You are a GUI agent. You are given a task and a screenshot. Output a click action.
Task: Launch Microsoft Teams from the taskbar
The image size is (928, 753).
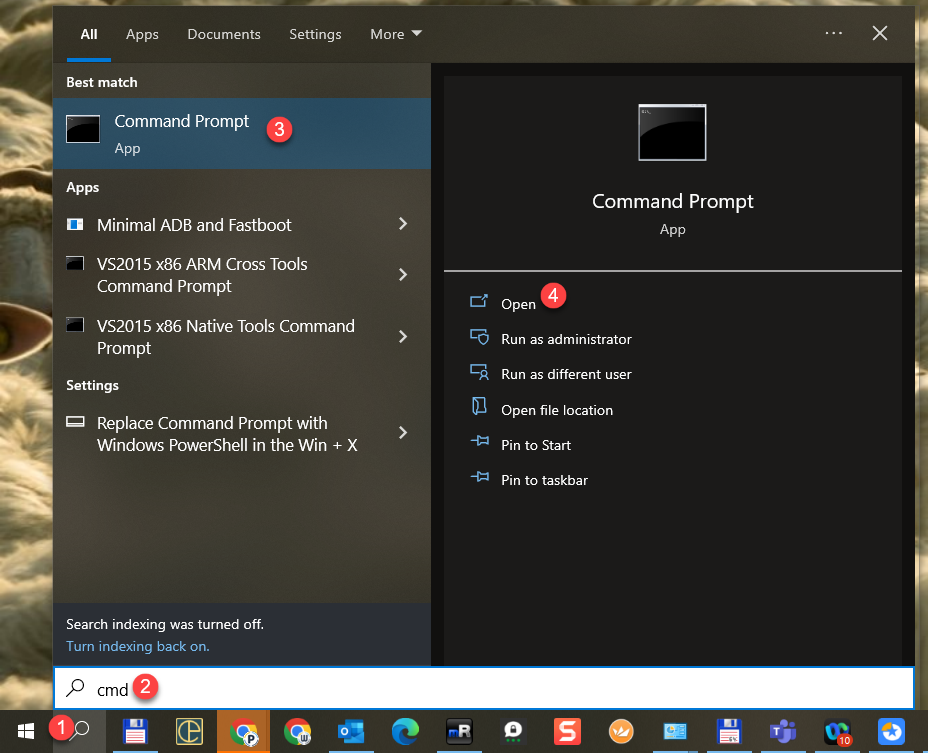(781, 731)
